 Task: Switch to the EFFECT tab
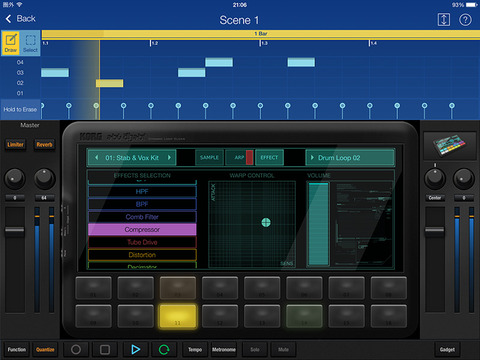(269, 158)
